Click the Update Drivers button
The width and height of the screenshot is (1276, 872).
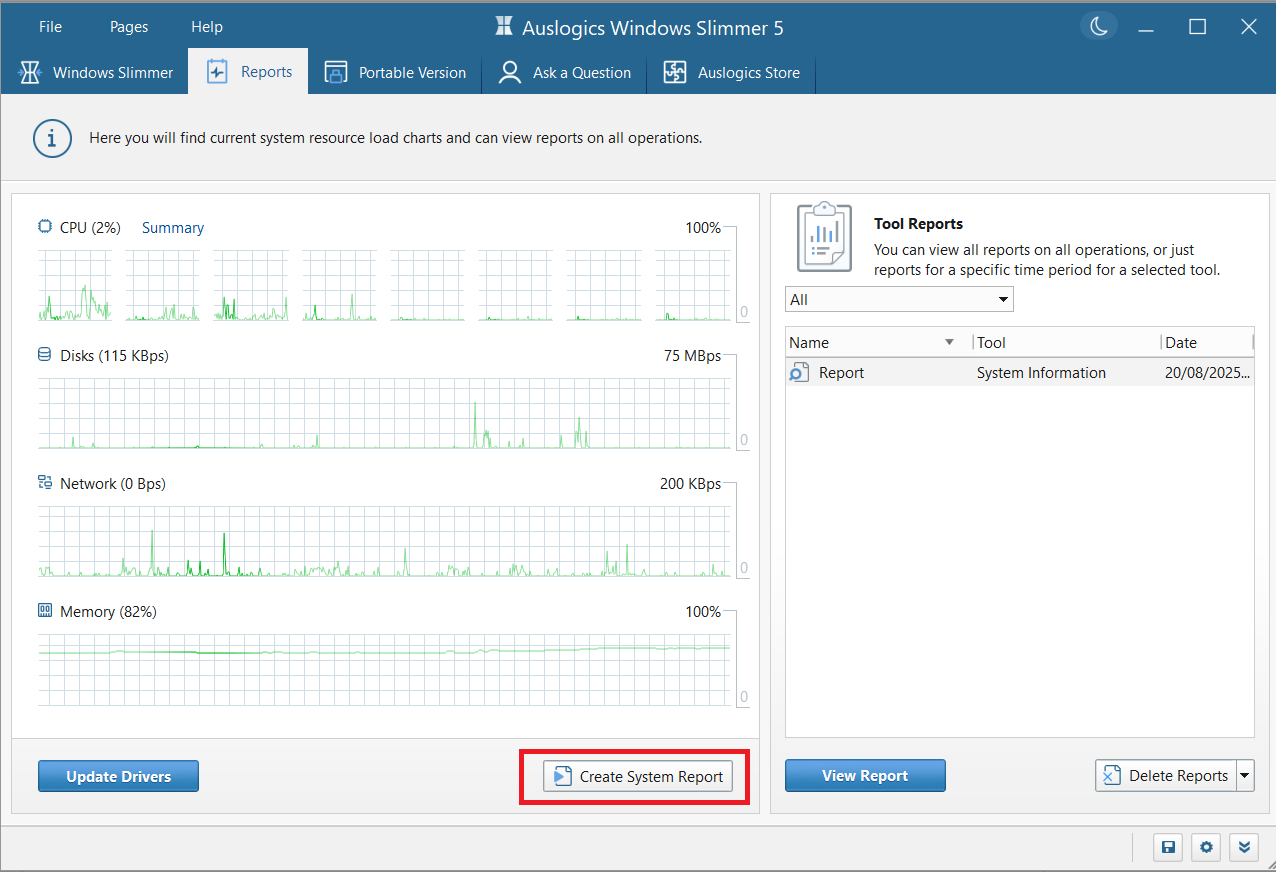(x=118, y=775)
